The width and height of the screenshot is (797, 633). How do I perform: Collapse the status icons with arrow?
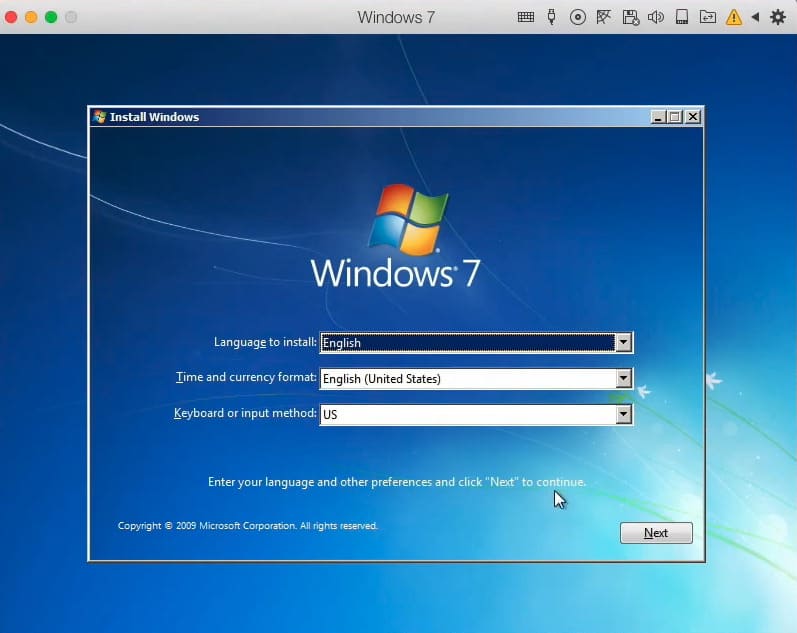(755, 17)
